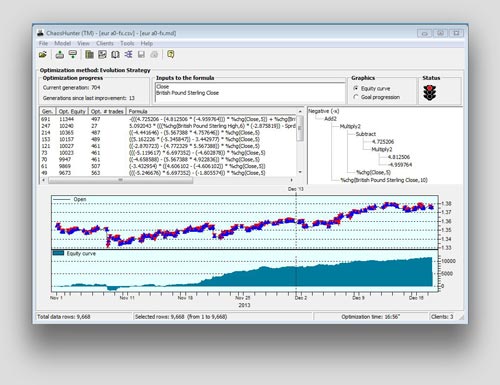Select the generation 121 formula row
This screenshot has width=500, height=385.
tap(168, 146)
